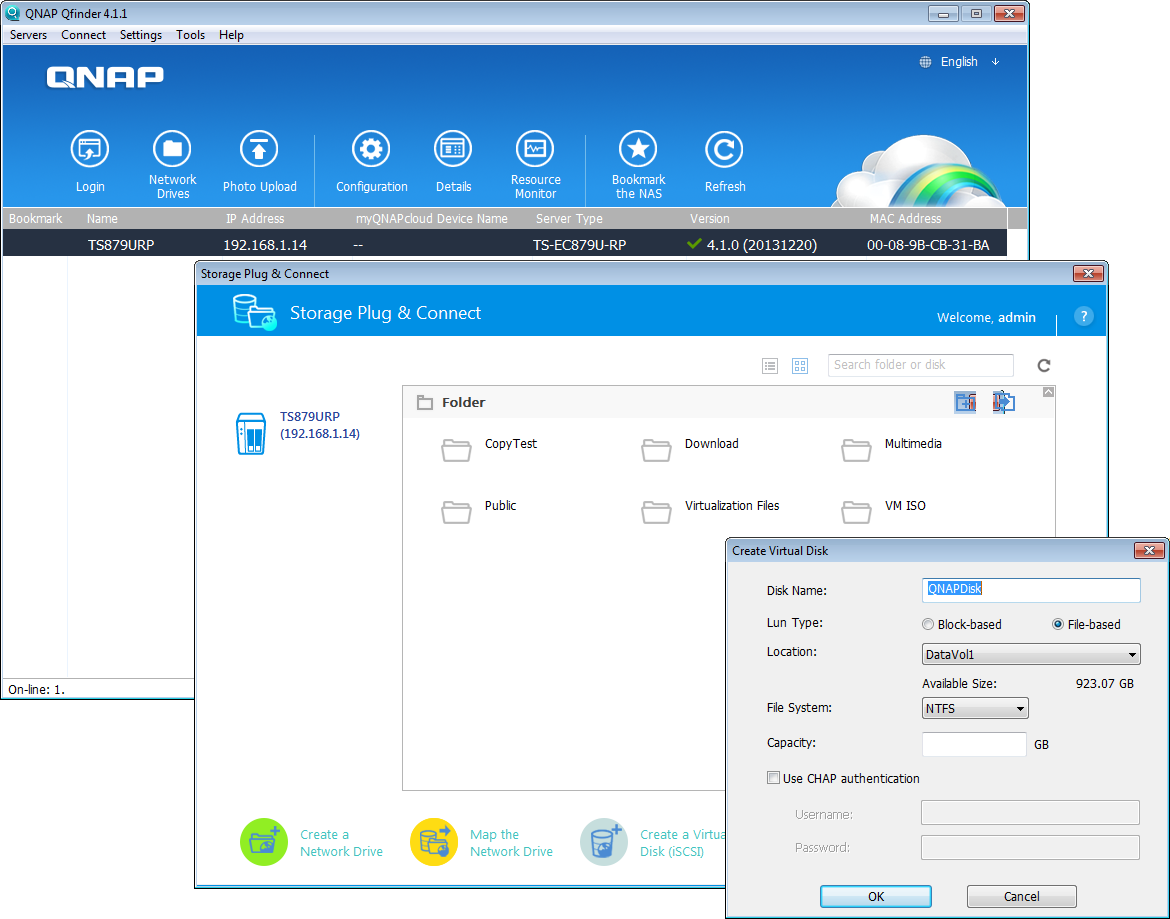Open the Help menu
1170x919 pixels.
231,35
